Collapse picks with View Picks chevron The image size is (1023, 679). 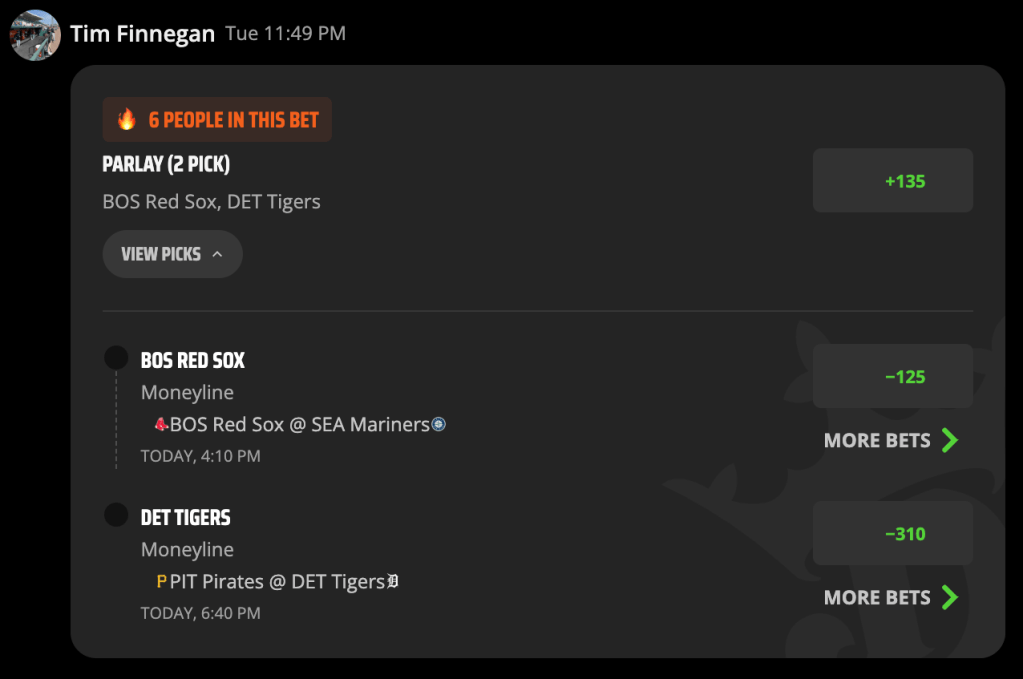point(217,254)
